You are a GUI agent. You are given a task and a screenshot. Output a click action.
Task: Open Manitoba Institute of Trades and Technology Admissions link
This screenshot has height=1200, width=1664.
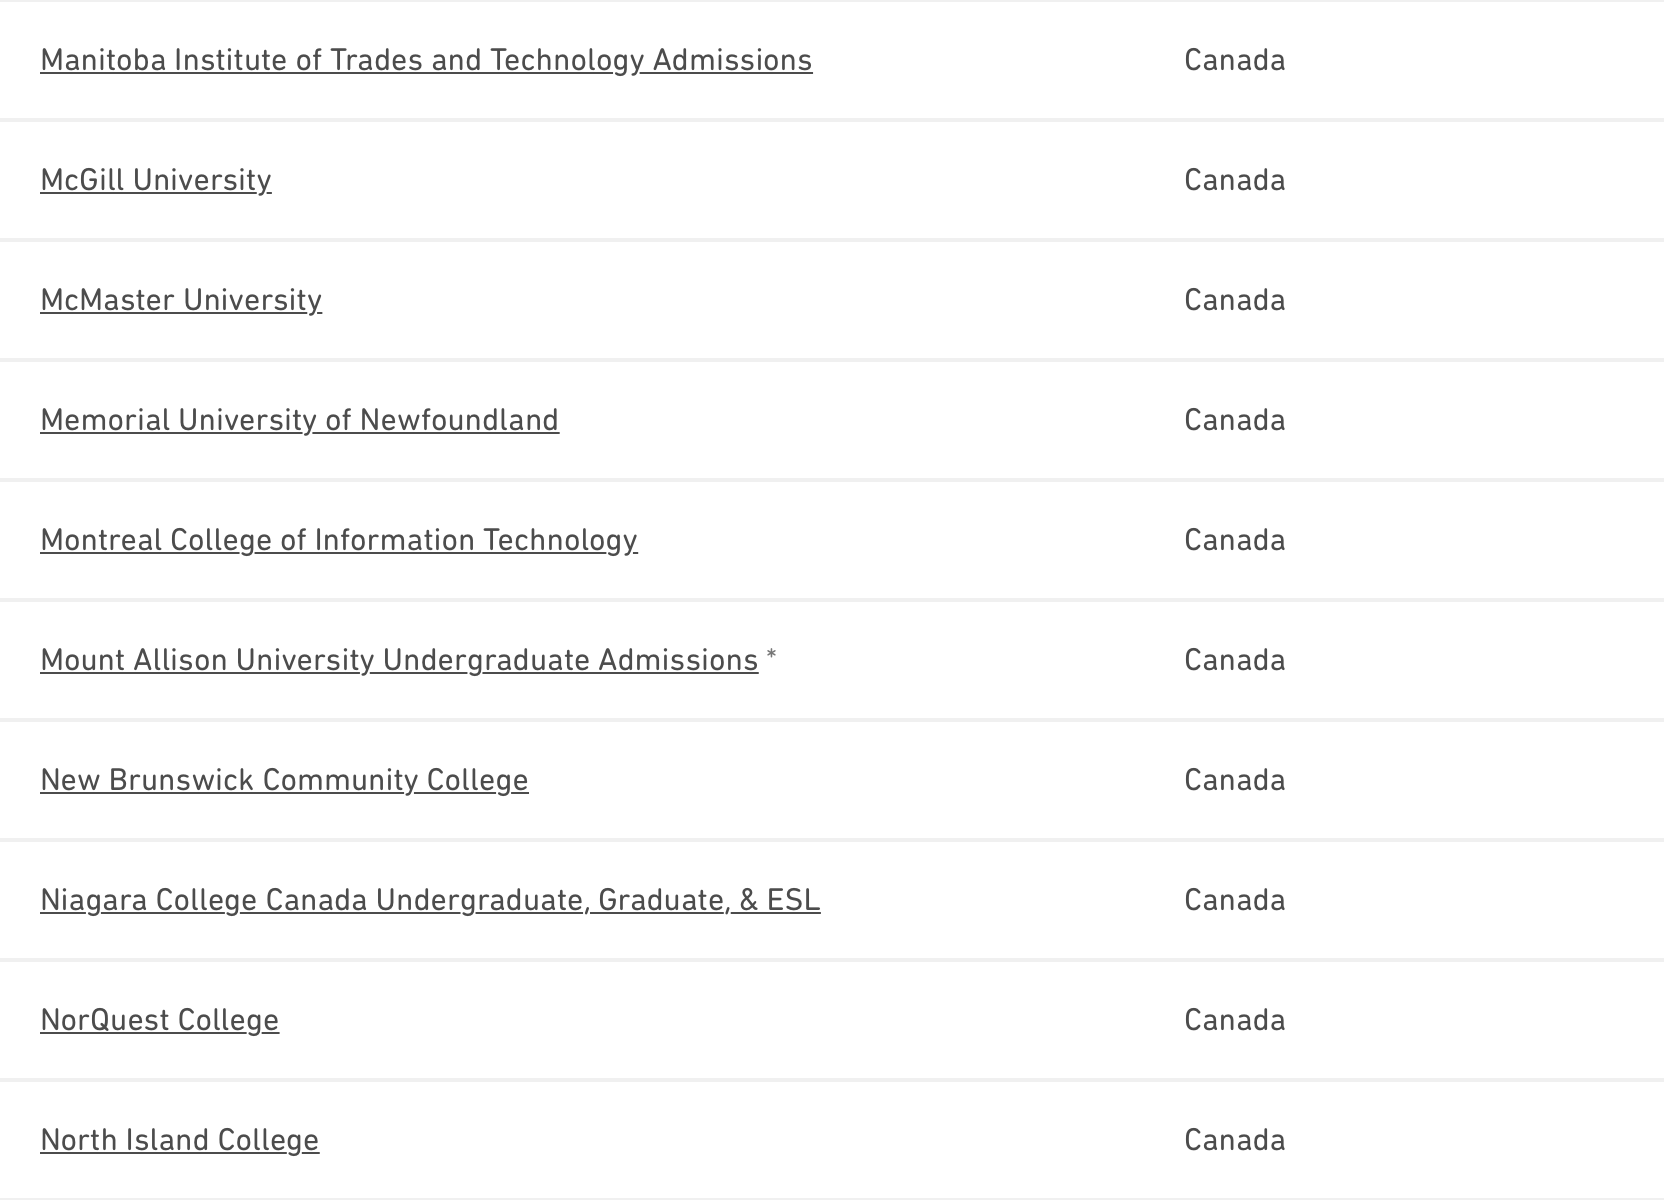(426, 60)
